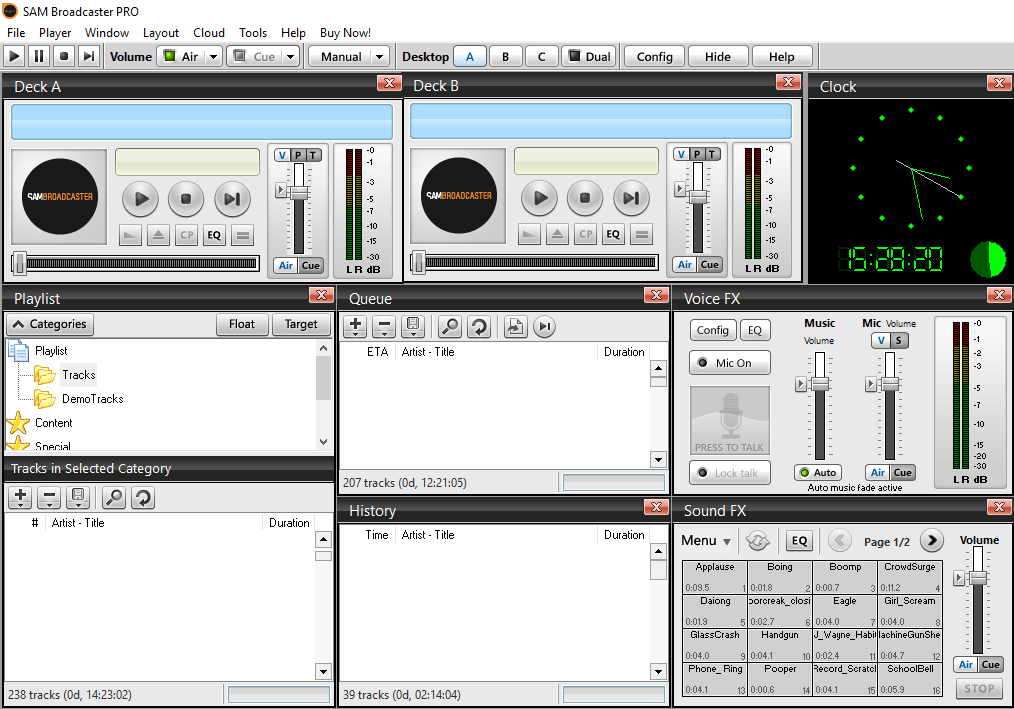Click the CP button on Deck B

point(586,234)
